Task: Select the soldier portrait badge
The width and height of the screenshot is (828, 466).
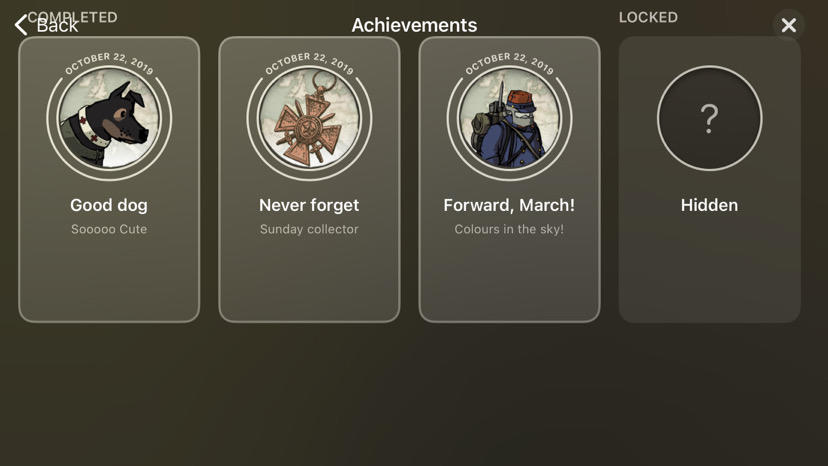Action: click(510, 118)
